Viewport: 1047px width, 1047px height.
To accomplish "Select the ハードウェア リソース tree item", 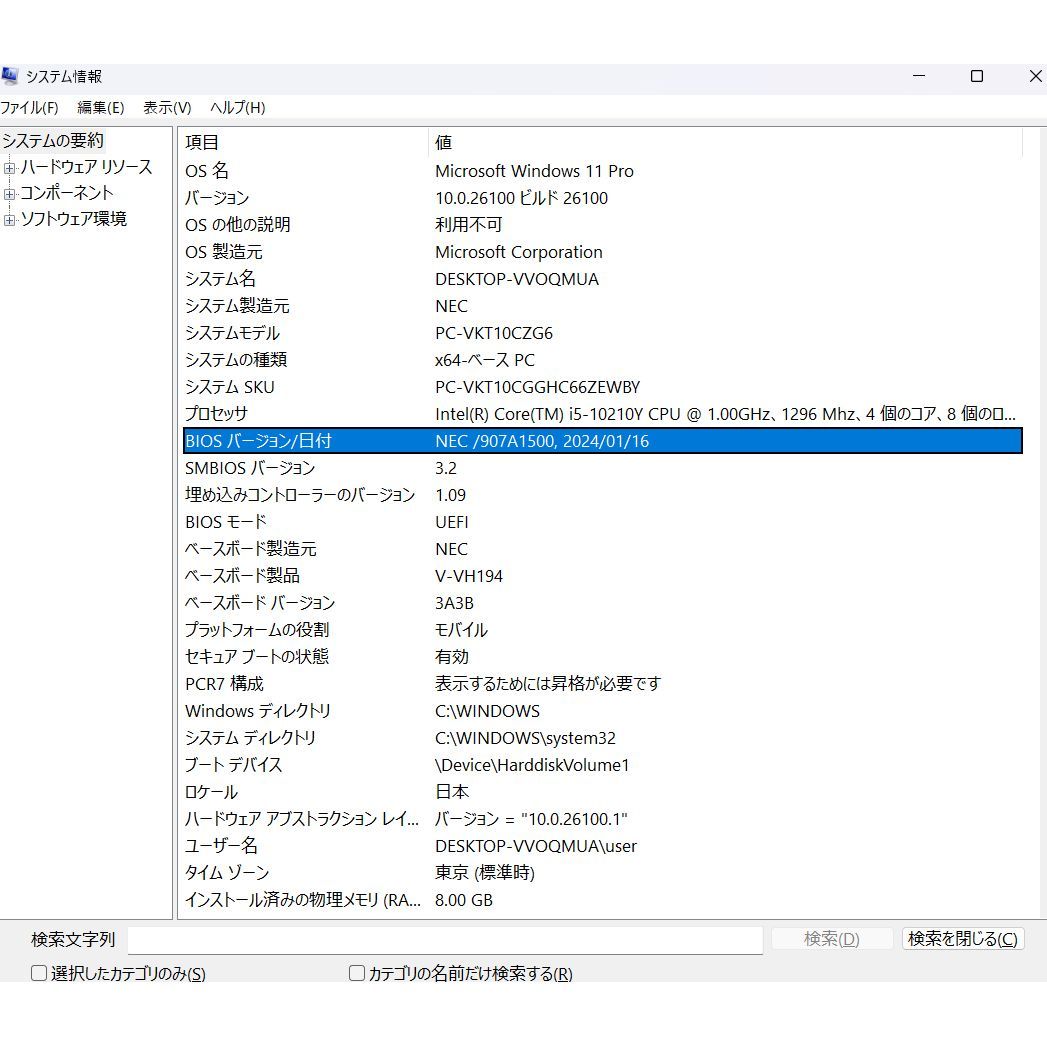I will pos(86,167).
